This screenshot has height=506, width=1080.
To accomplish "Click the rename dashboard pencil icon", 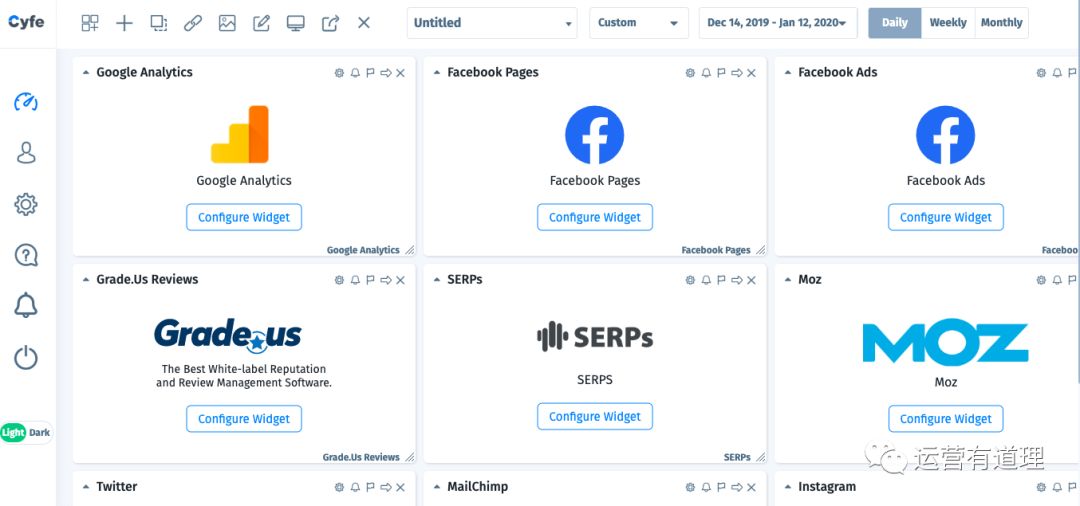I will coord(262,23).
